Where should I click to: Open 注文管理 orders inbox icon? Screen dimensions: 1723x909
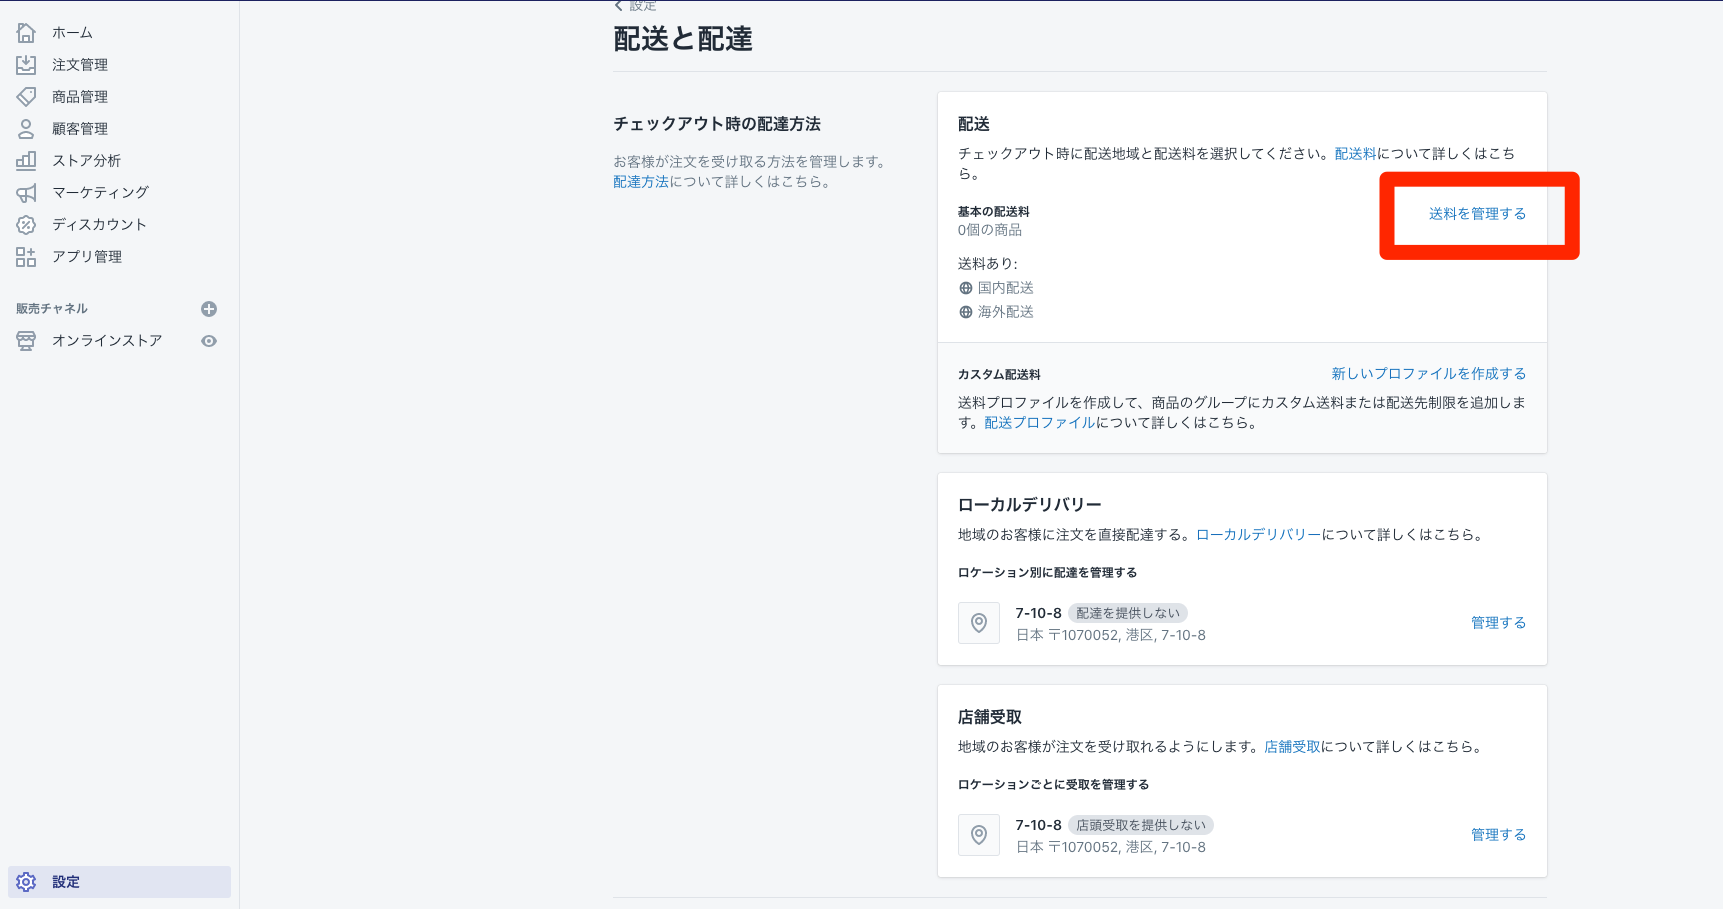[26, 65]
